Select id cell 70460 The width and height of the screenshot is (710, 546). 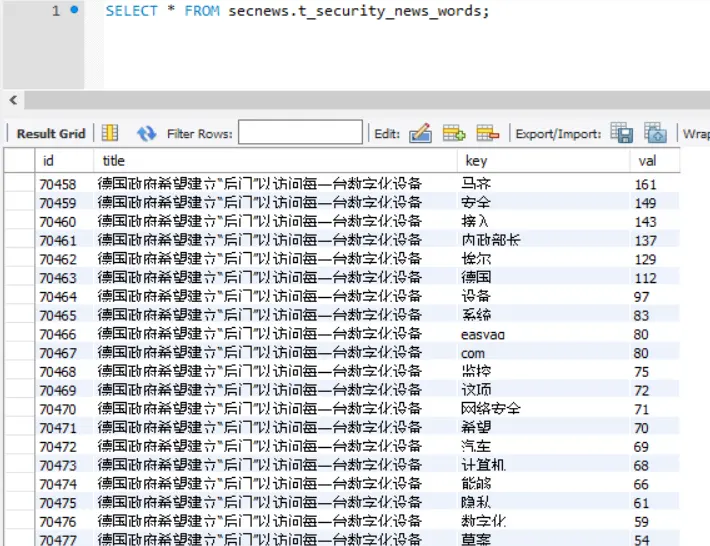[64, 221]
